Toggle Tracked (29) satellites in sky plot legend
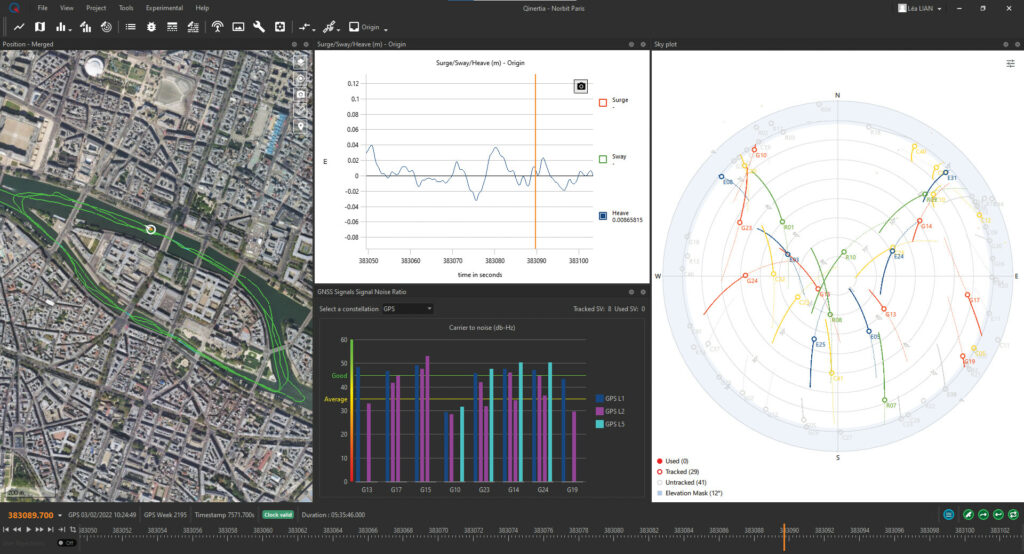Image resolution: width=1024 pixels, height=554 pixels. [x=677, y=472]
